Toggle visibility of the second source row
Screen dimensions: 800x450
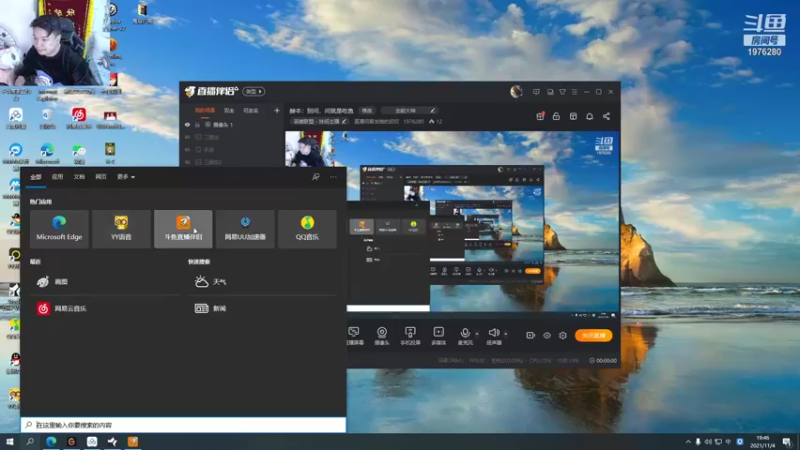(187, 137)
